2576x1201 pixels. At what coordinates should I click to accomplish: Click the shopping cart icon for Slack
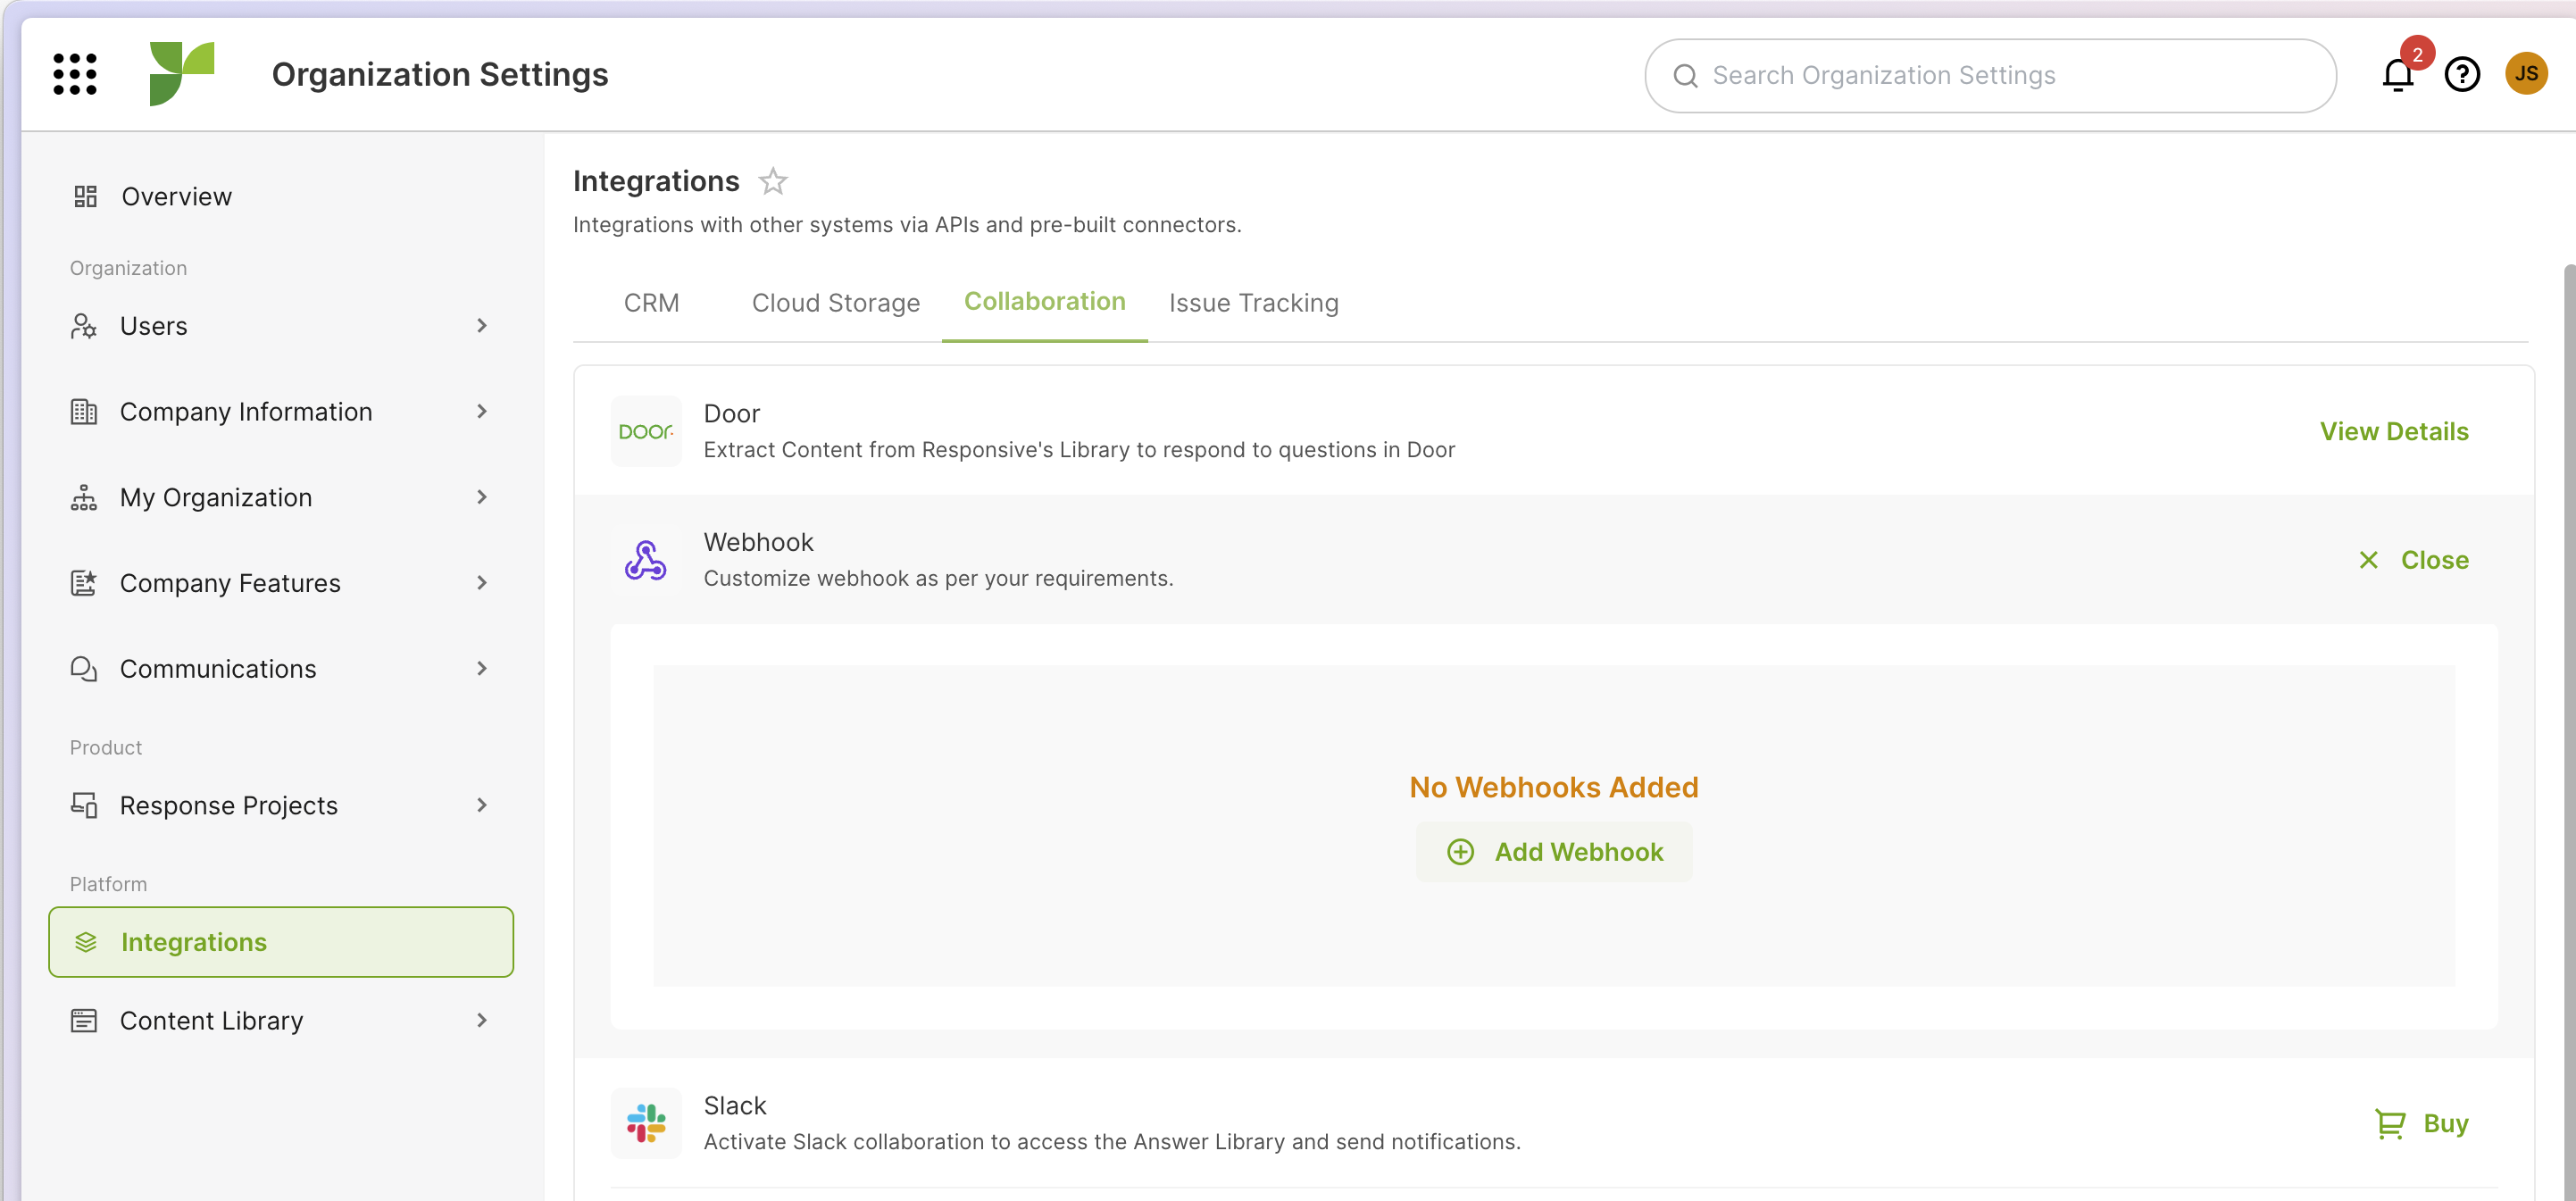(x=2390, y=1124)
